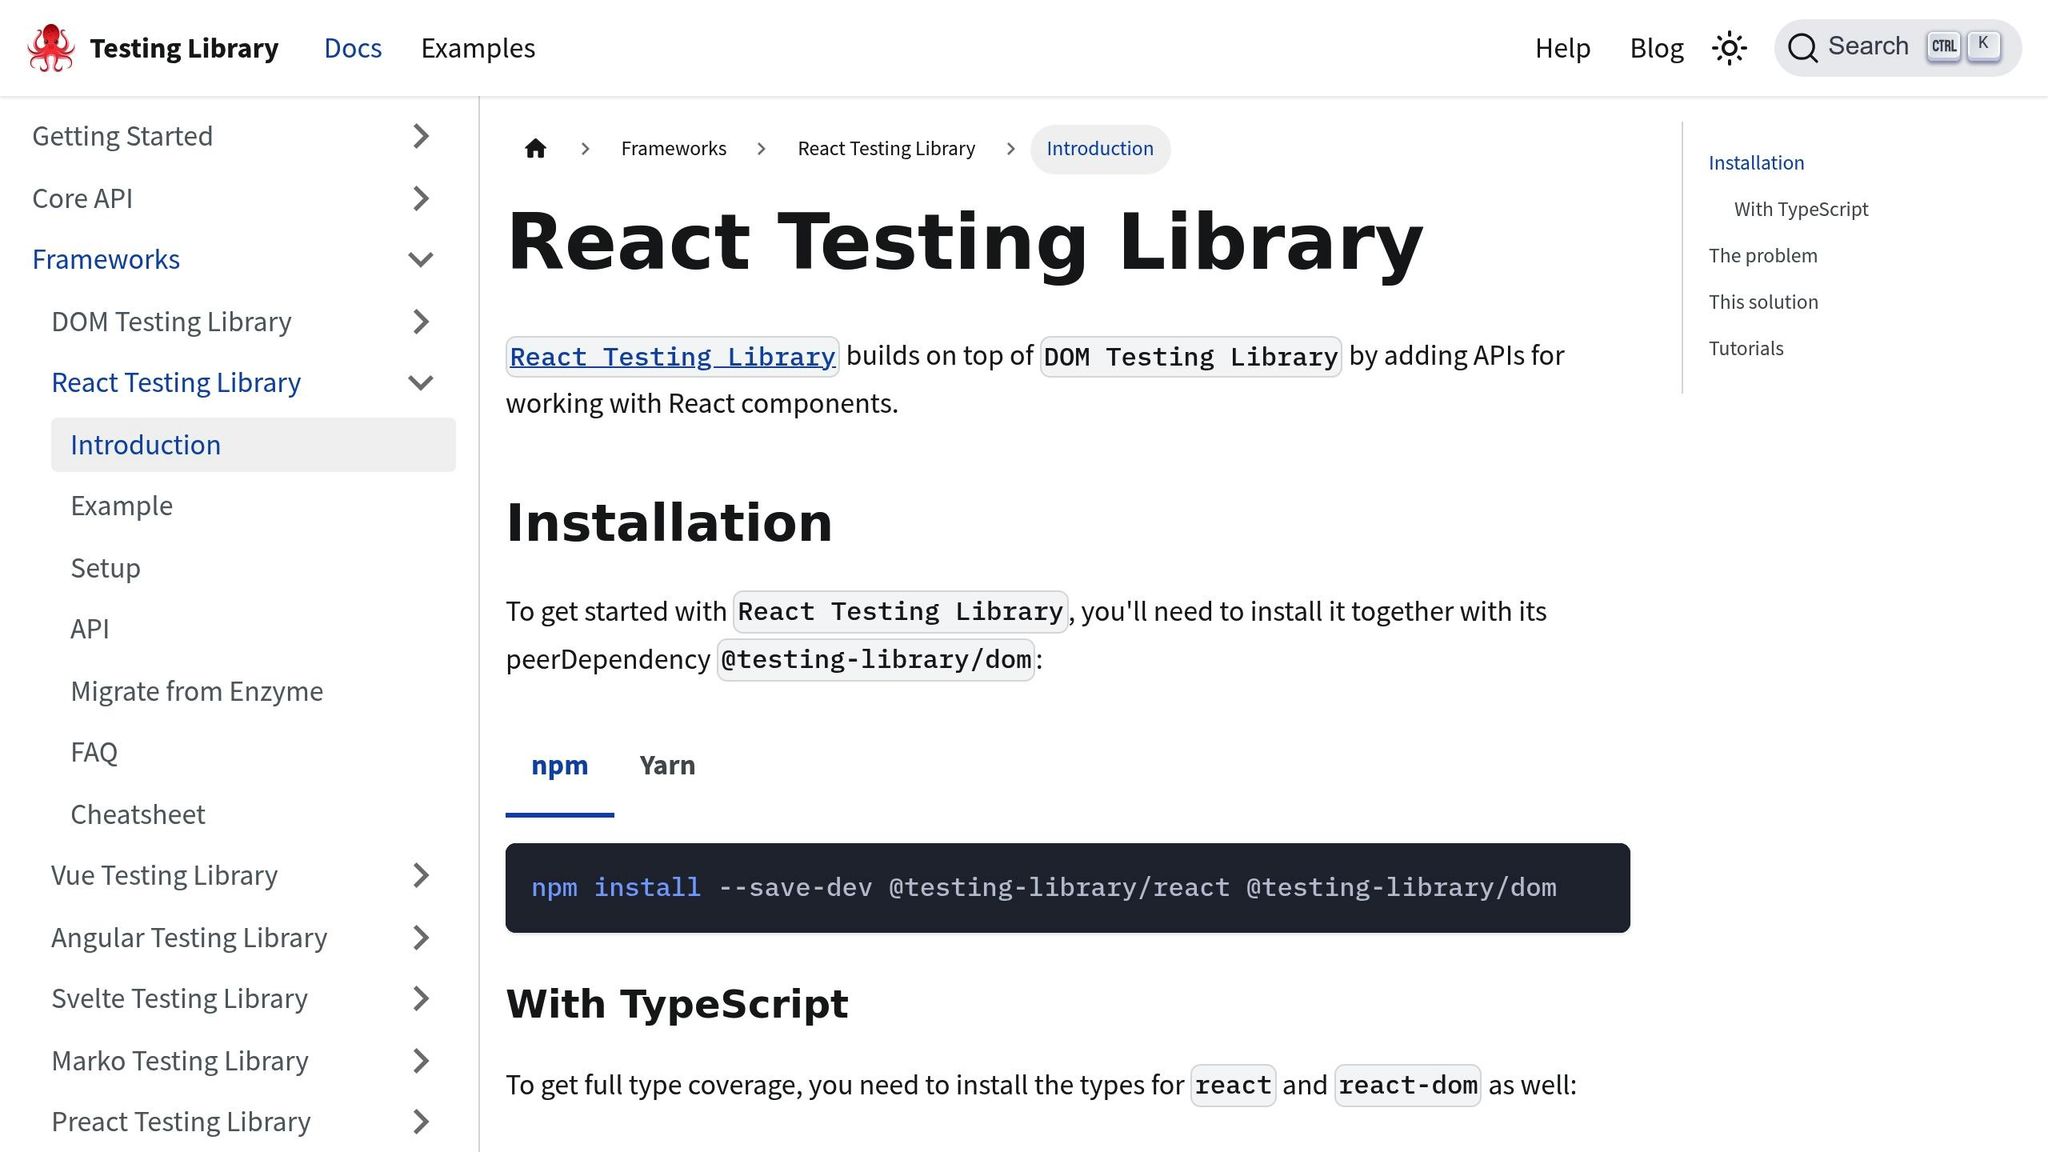Switch to the Yarn tab
Image resolution: width=2048 pixels, height=1152 pixels.
click(x=666, y=765)
